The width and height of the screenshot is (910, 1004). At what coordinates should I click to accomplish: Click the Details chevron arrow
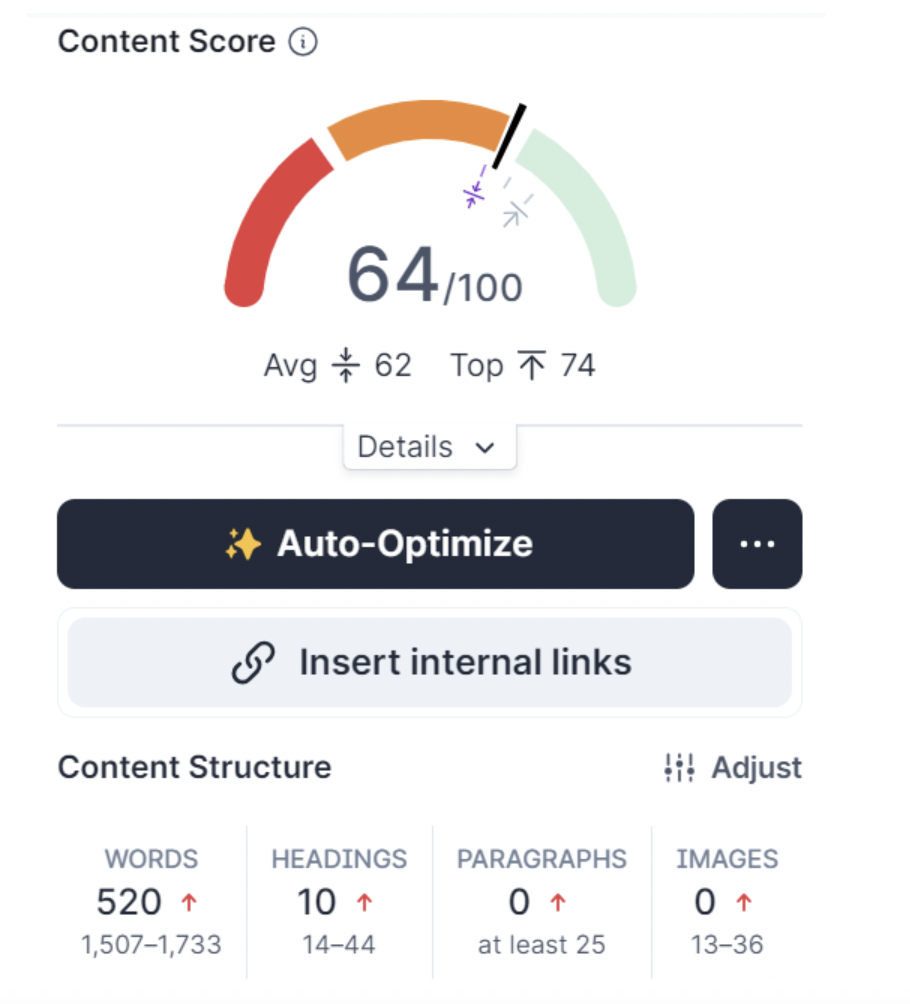click(485, 448)
